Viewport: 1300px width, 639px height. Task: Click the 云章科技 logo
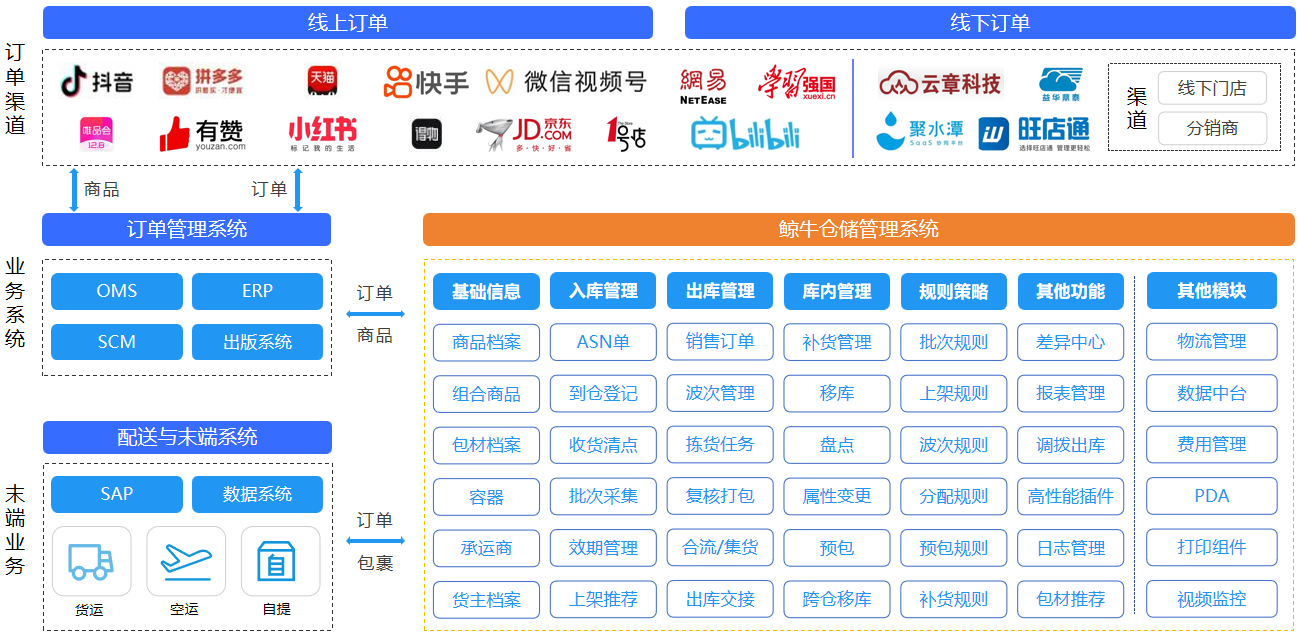(x=940, y=83)
